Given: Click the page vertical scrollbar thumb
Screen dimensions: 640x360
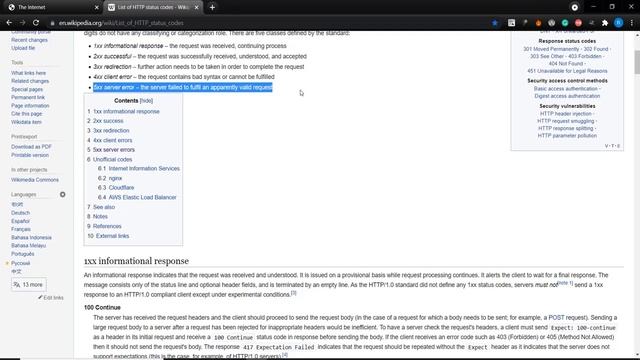Looking at the screenshot, I should [637, 62].
